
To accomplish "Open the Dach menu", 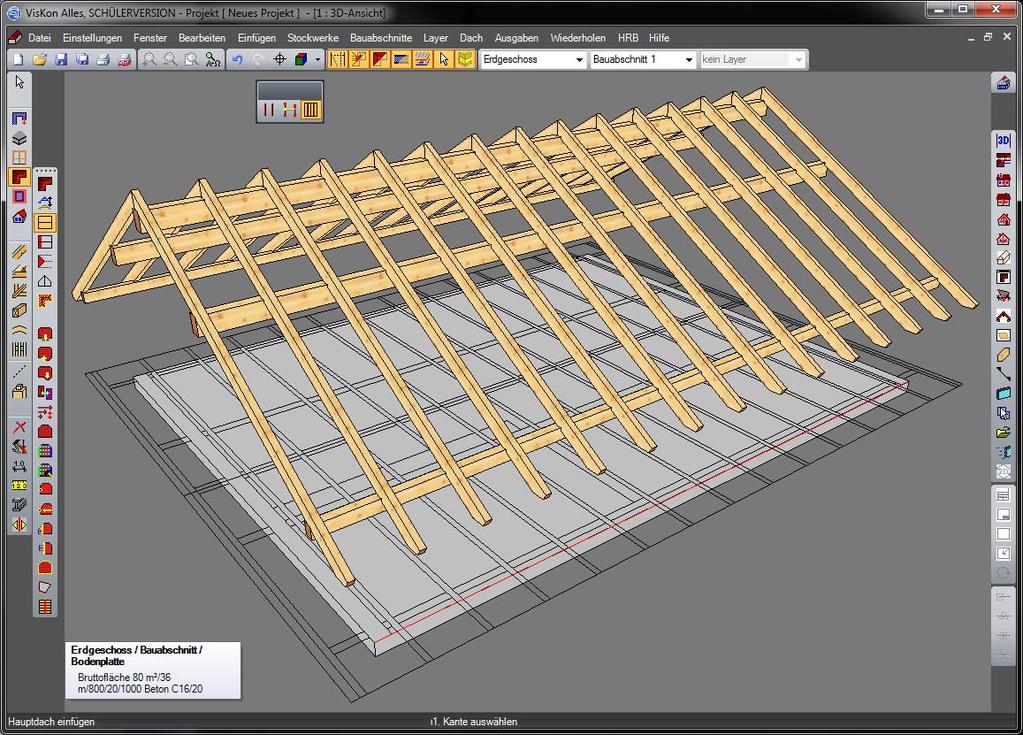I will [x=471, y=38].
